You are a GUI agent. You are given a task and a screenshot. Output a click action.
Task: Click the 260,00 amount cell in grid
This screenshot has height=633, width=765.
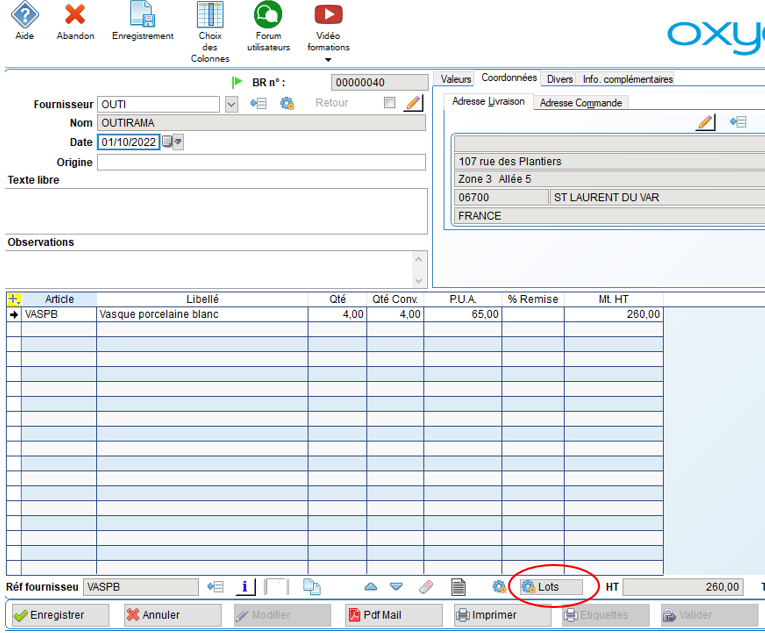click(613, 314)
